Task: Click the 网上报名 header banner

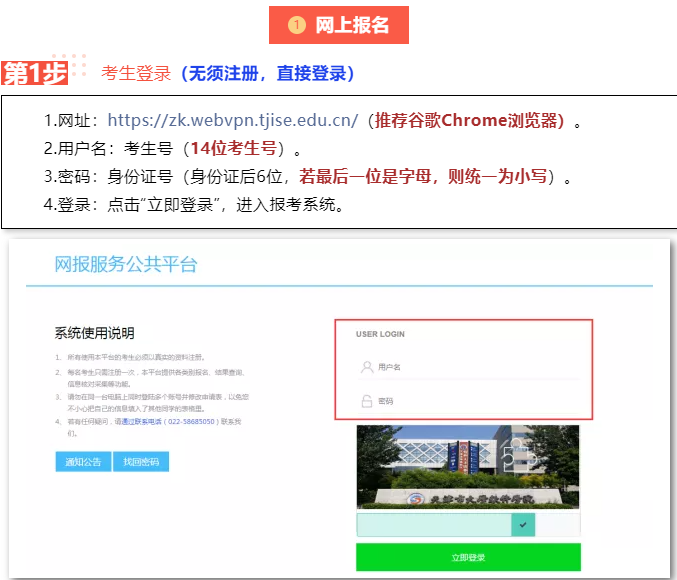Action: coord(339,25)
